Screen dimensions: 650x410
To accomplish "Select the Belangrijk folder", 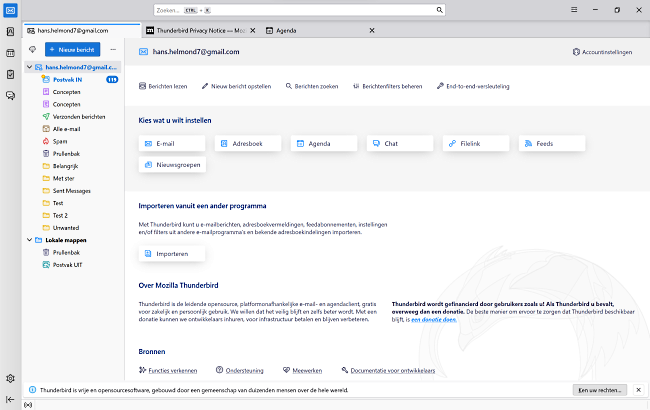I will (73, 166).
